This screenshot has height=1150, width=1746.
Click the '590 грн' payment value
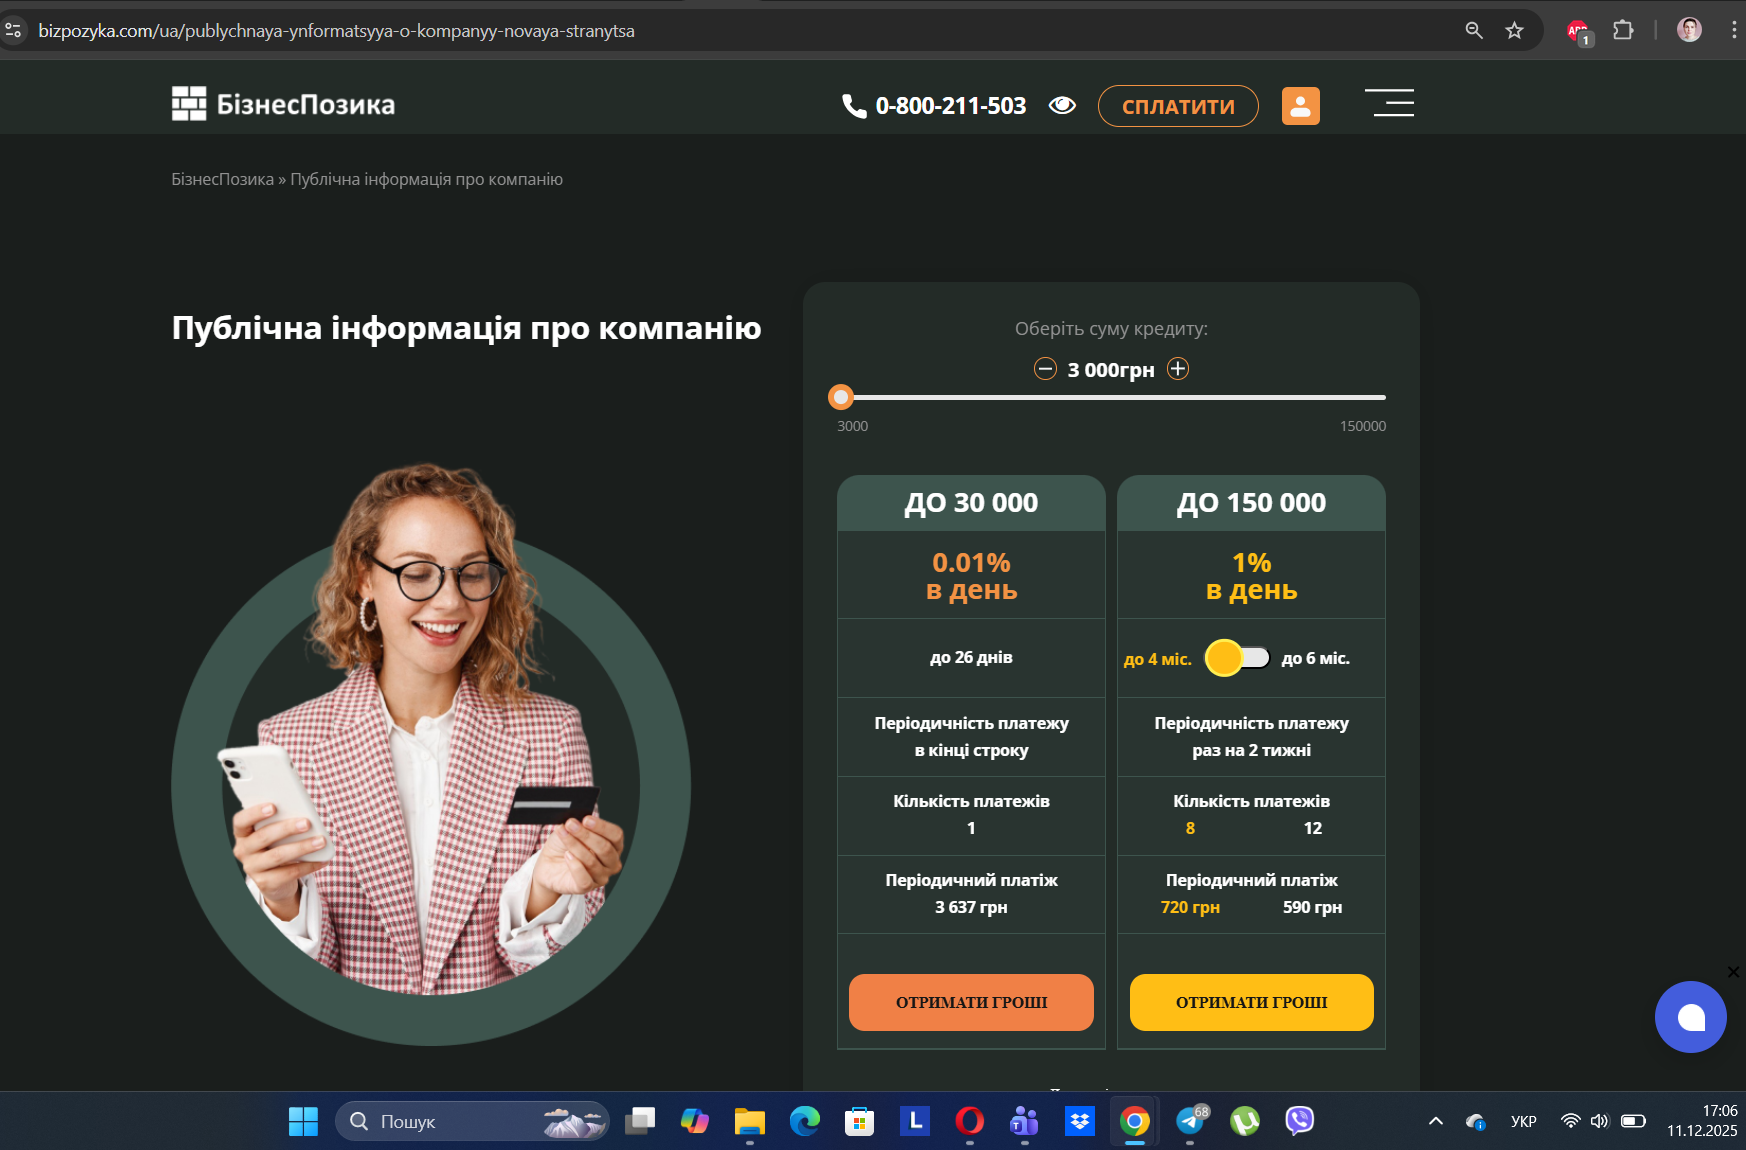1313,907
